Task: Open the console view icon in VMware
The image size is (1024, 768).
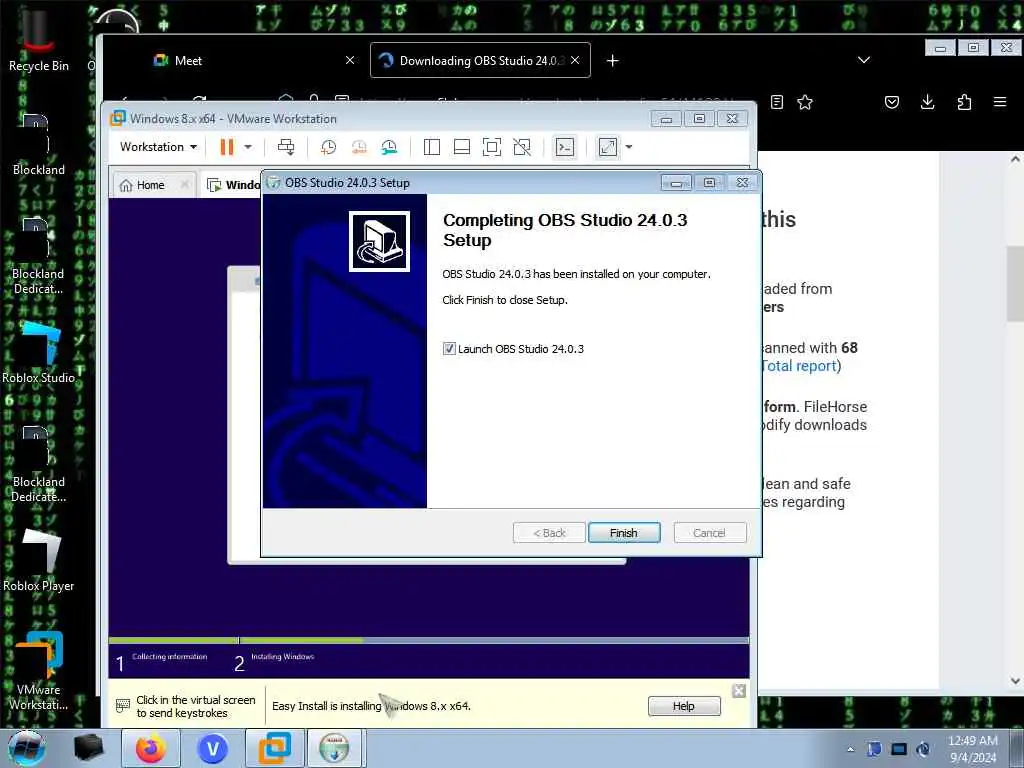Action: pyautogui.click(x=565, y=147)
